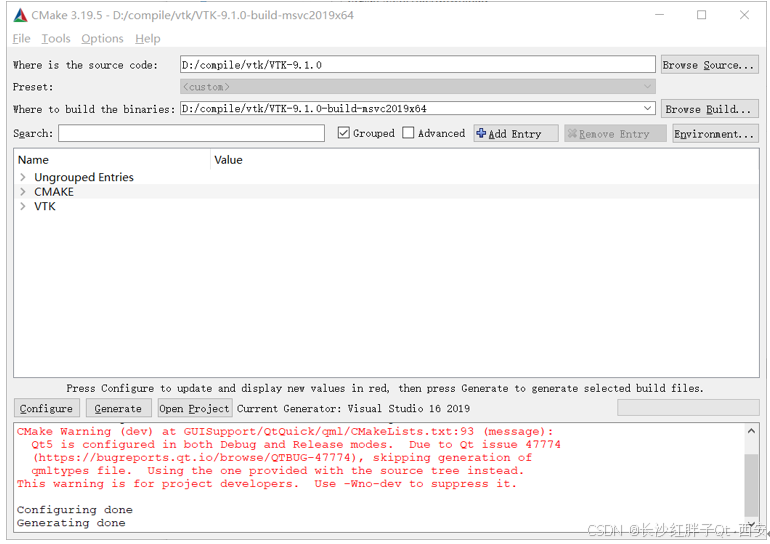The image size is (770, 544).
Task: Click 'Current Generator: Visual Studio 16 2019' text
Action: pyautogui.click(x=354, y=408)
